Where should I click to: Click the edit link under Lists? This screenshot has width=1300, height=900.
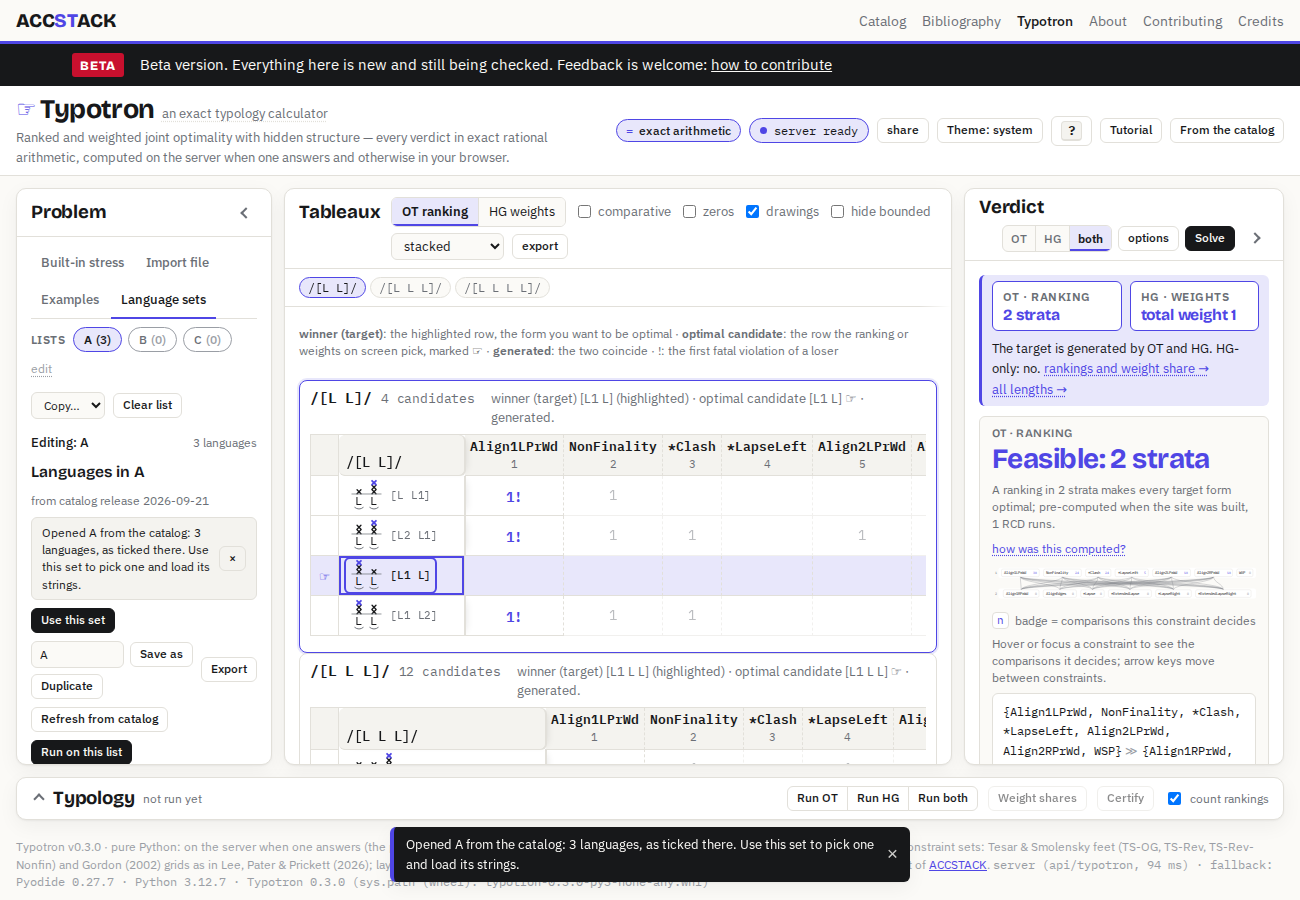[41, 369]
